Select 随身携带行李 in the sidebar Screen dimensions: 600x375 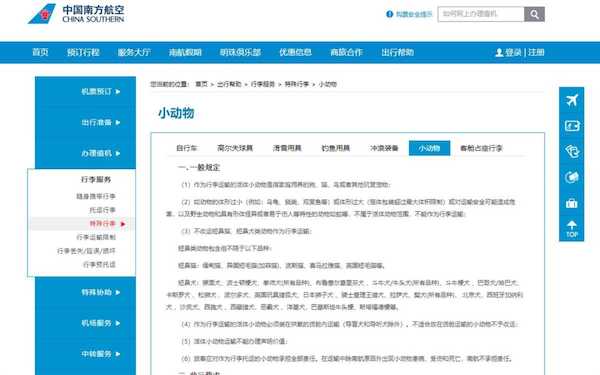[x=96, y=196]
